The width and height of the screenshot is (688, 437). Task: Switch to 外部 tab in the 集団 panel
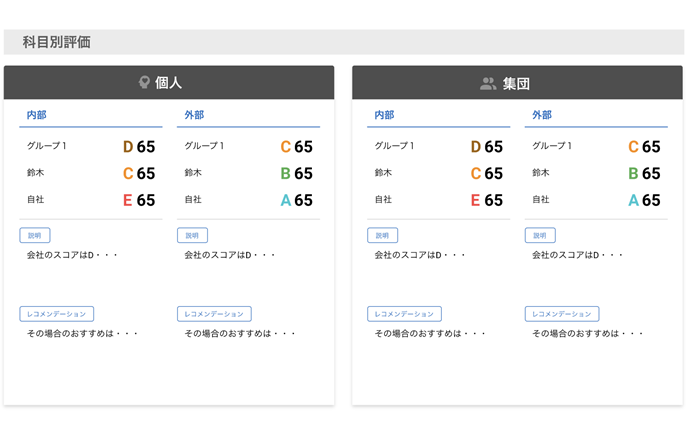click(542, 116)
